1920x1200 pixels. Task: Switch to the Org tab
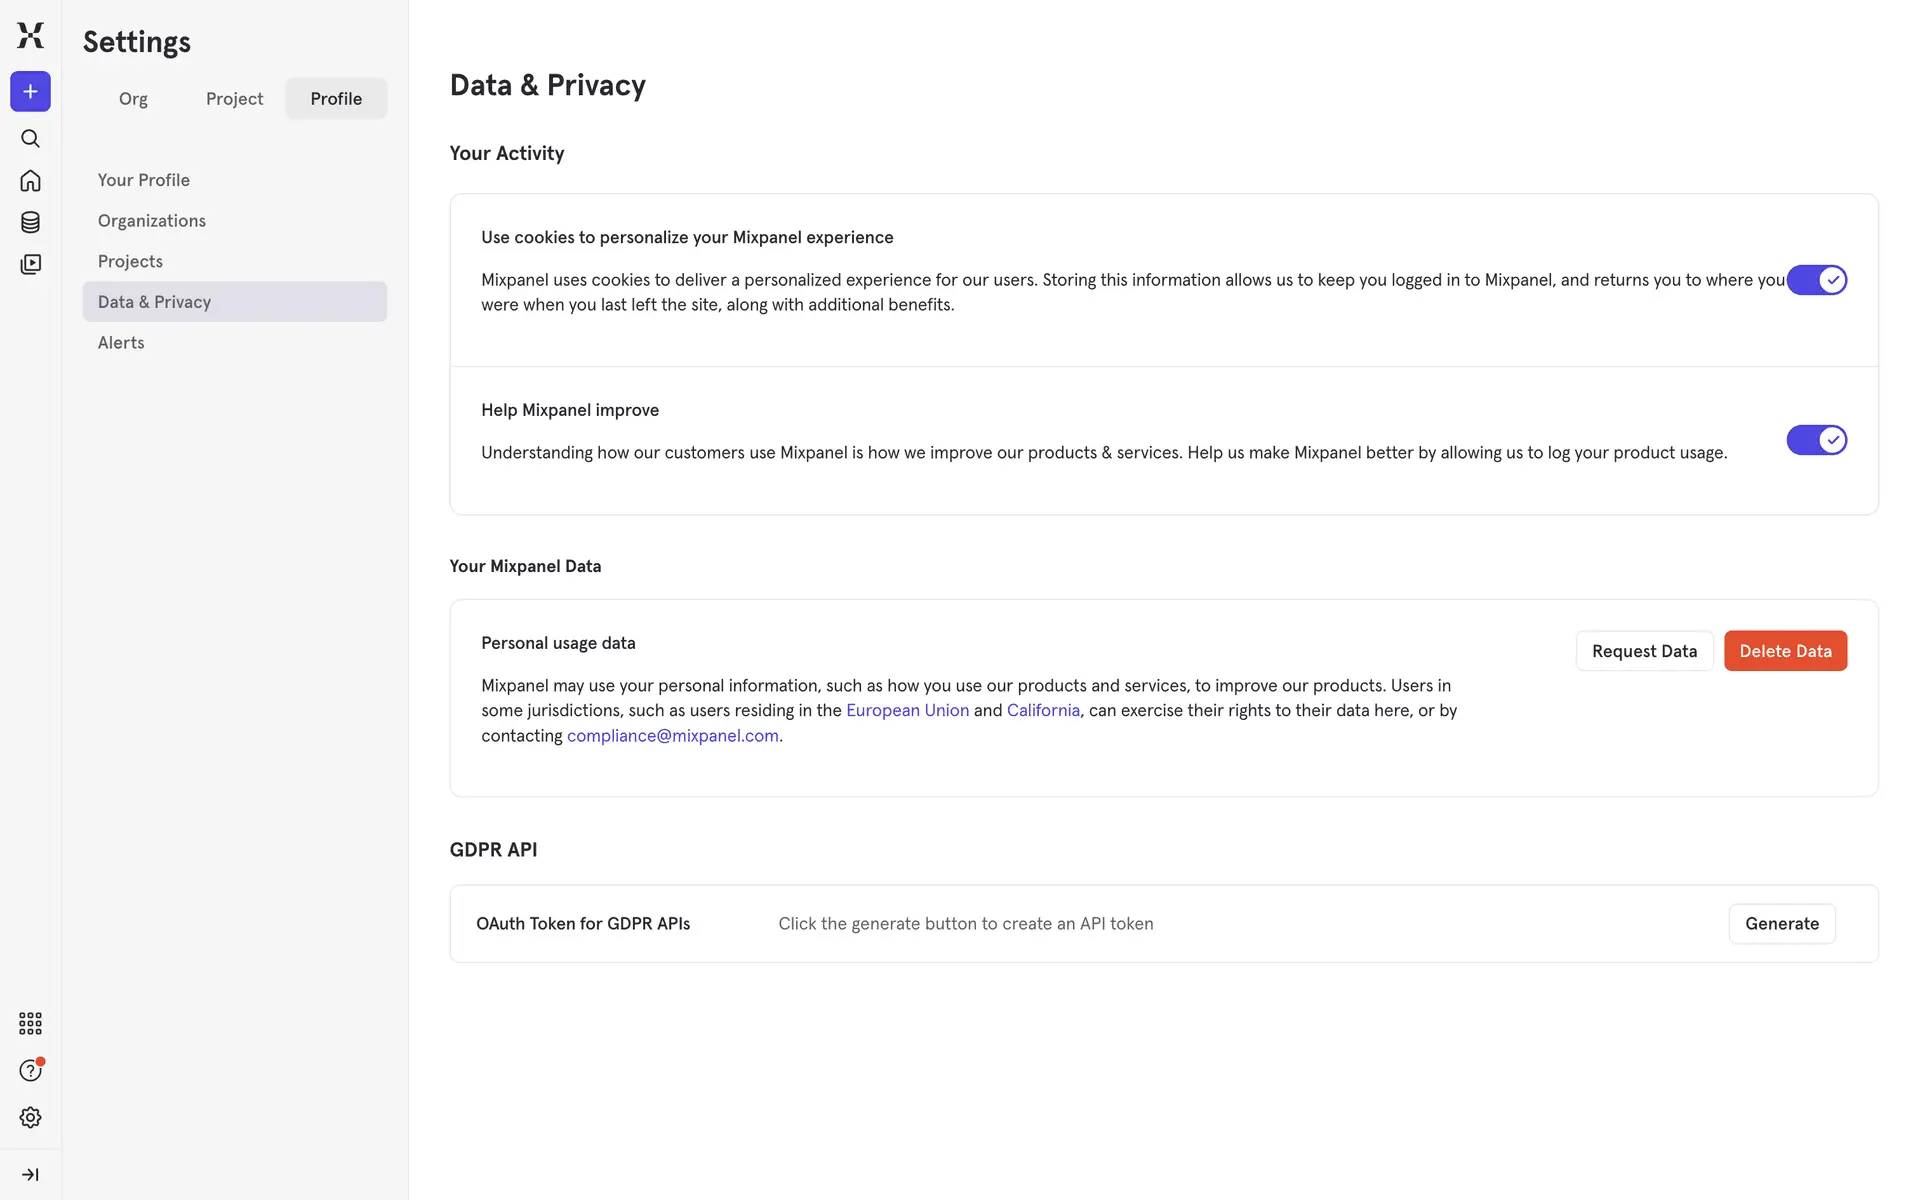133,99
